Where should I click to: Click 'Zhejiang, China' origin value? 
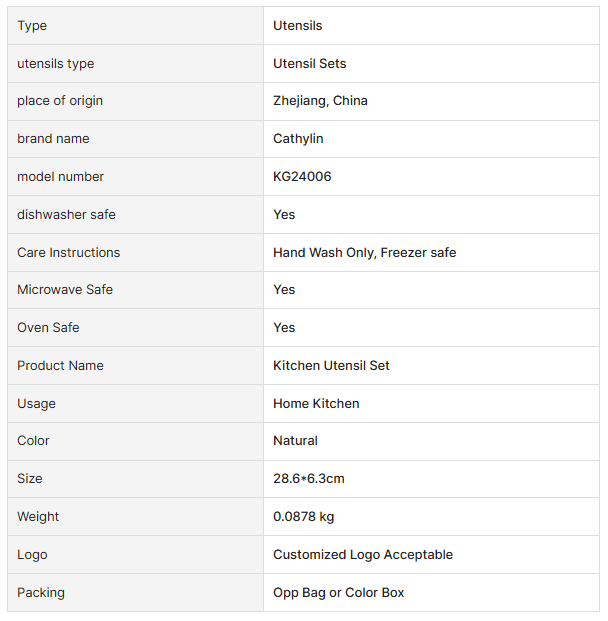[x=320, y=101]
